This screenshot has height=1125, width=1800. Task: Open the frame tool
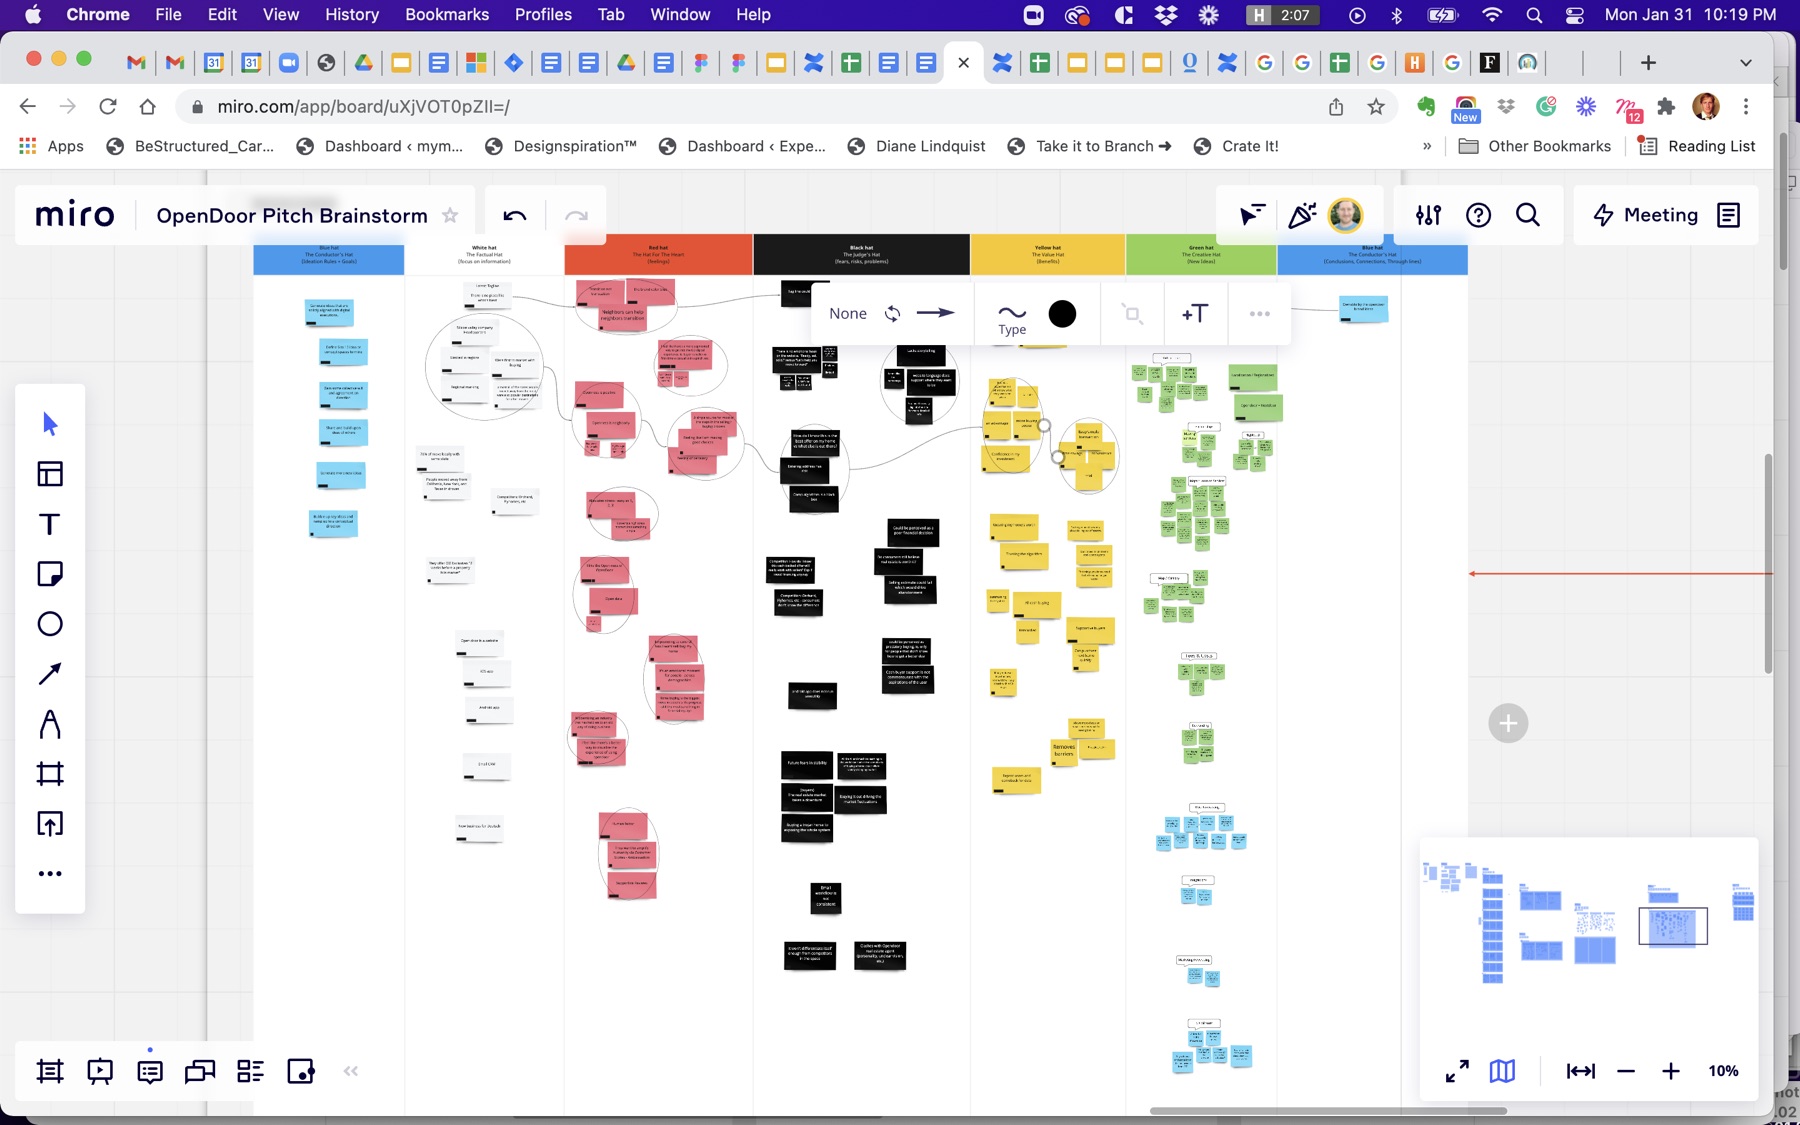click(x=49, y=774)
